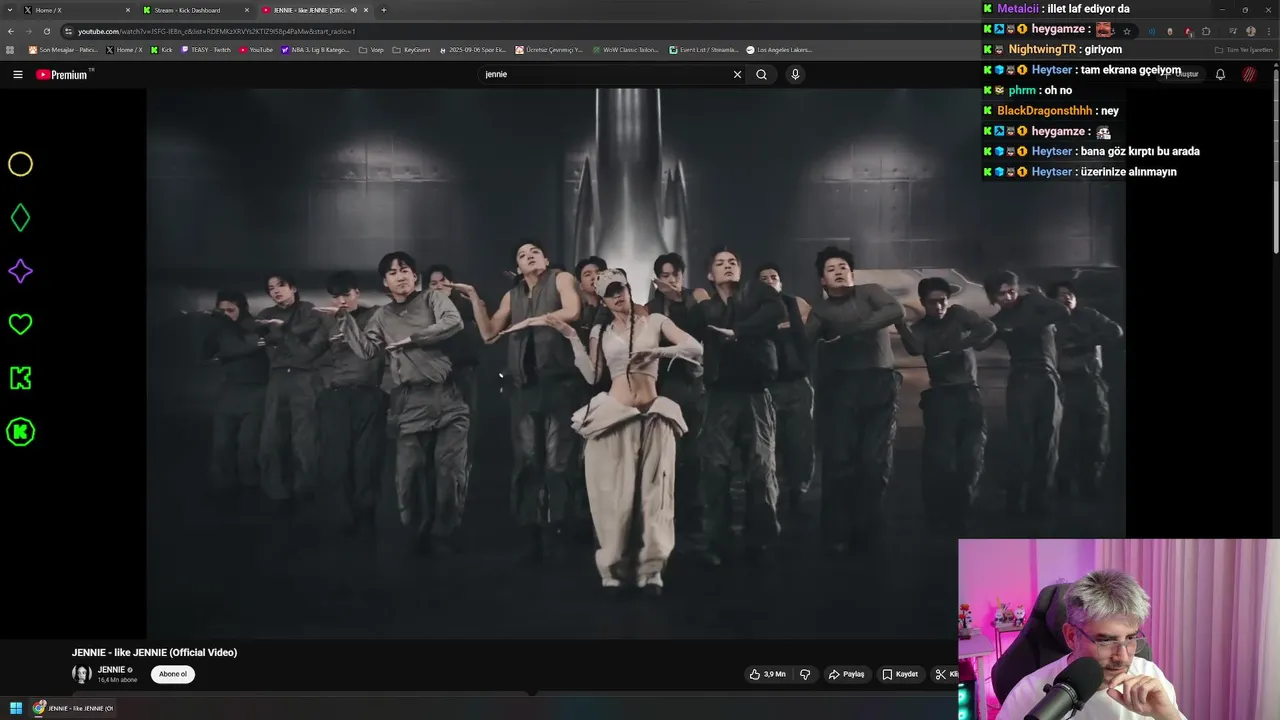Click the streamer webcam overlay
Image resolution: width=1280 pixels, height=720 pixels.
click(x=1119, y=630)
